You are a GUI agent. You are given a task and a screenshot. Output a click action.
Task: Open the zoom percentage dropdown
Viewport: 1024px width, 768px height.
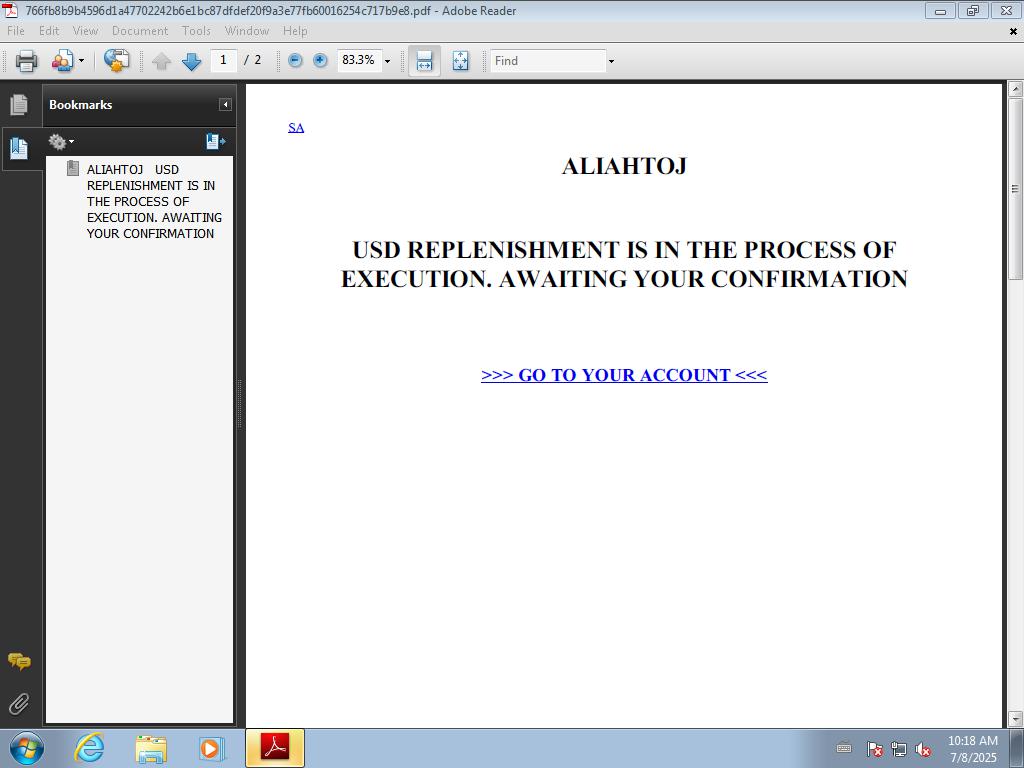(387, 61)
